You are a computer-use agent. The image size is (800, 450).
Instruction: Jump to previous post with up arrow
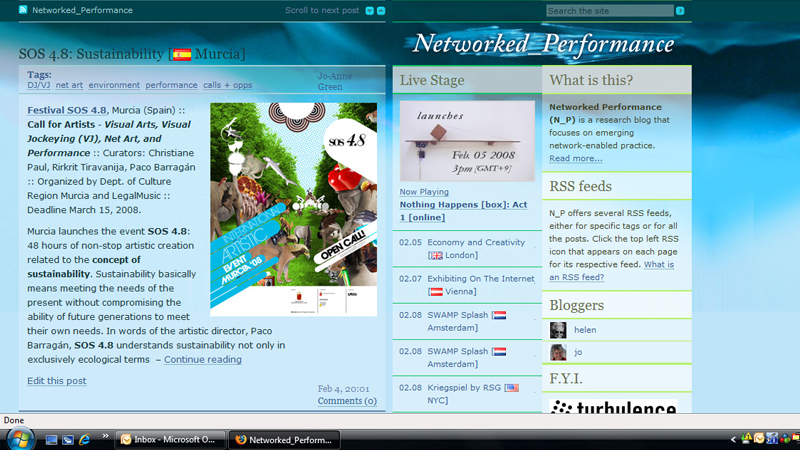coord(381,11)
